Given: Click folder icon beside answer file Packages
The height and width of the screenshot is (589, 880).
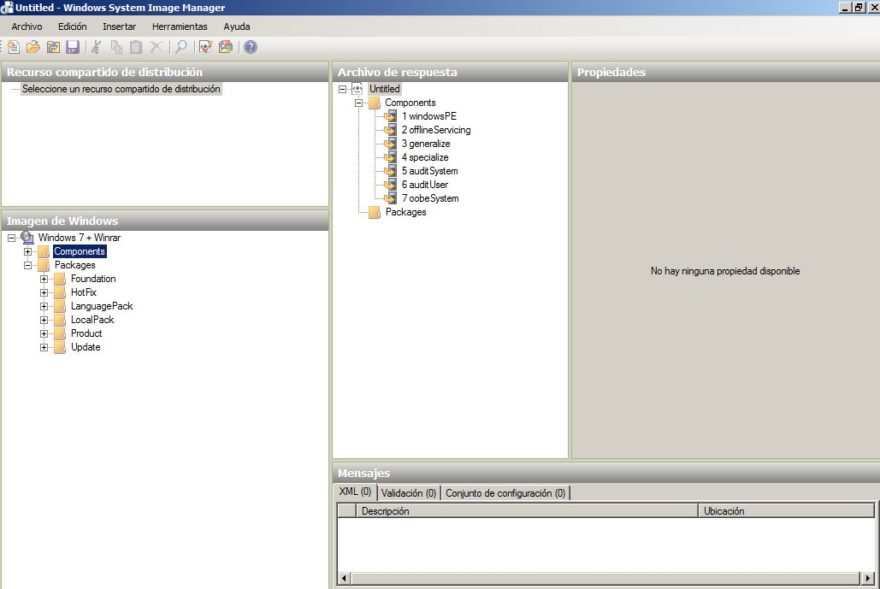Looking at the screenshot, I should (374, 212).
